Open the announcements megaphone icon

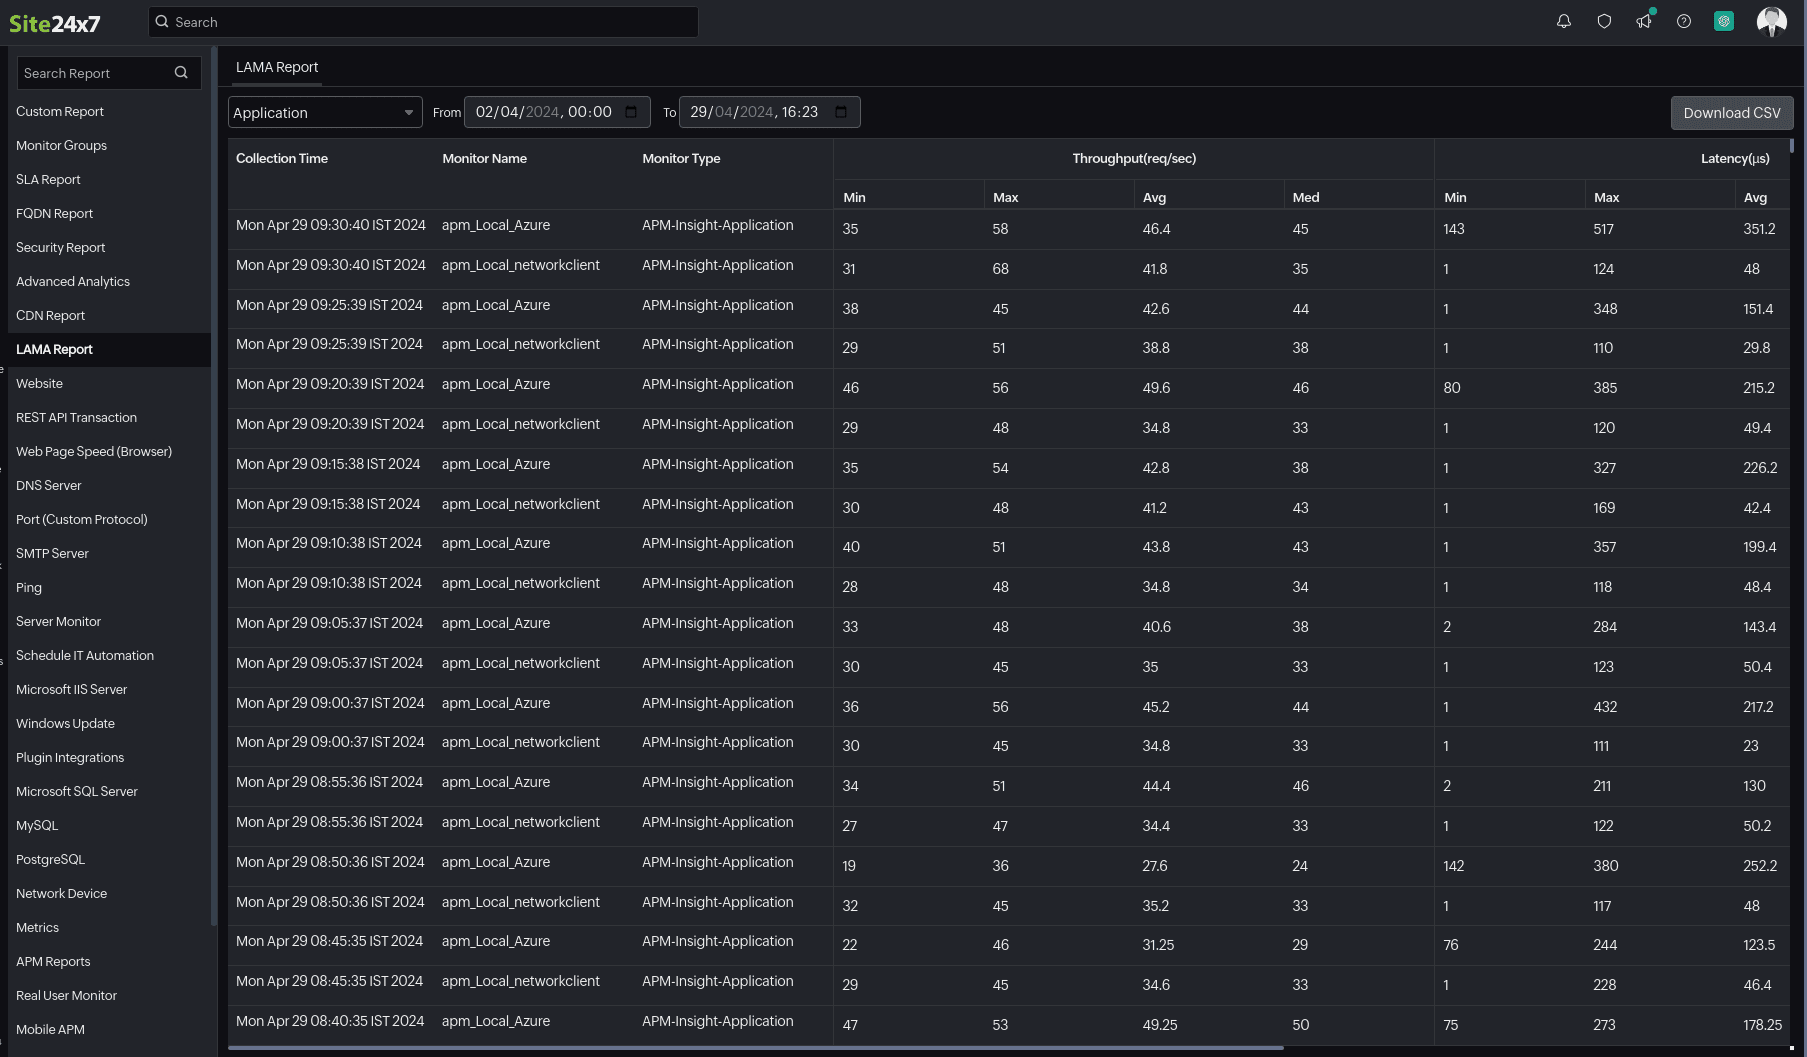pyautogui.click(x=1644, y=21)
